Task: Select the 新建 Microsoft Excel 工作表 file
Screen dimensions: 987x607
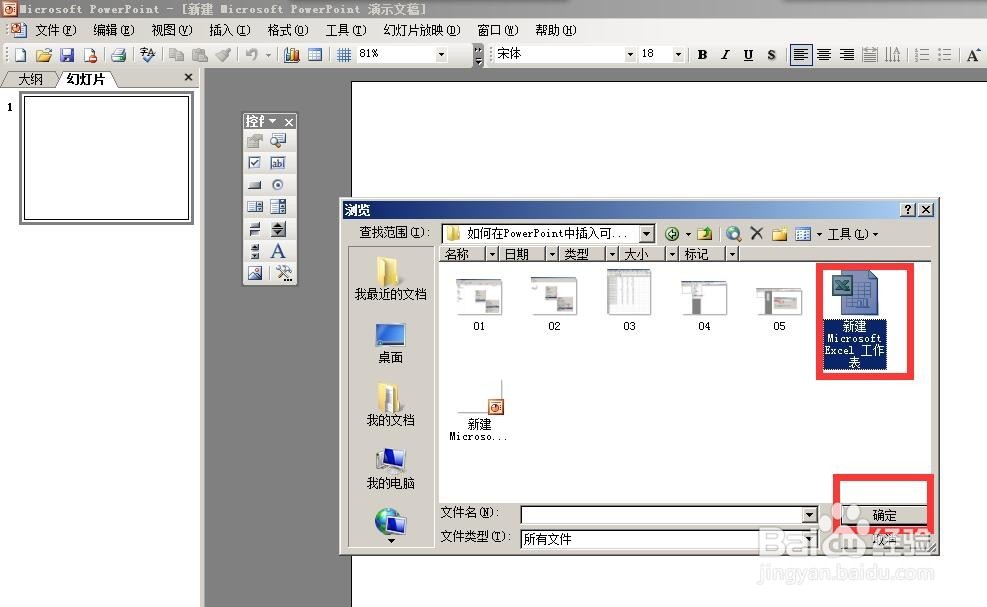Action: (x=855, y=319)
